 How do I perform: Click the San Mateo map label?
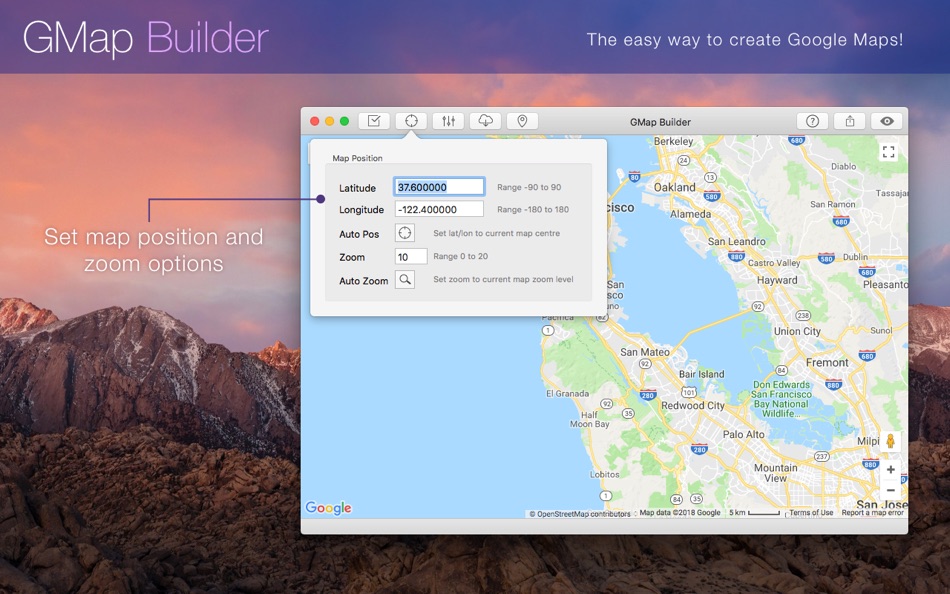645,352
